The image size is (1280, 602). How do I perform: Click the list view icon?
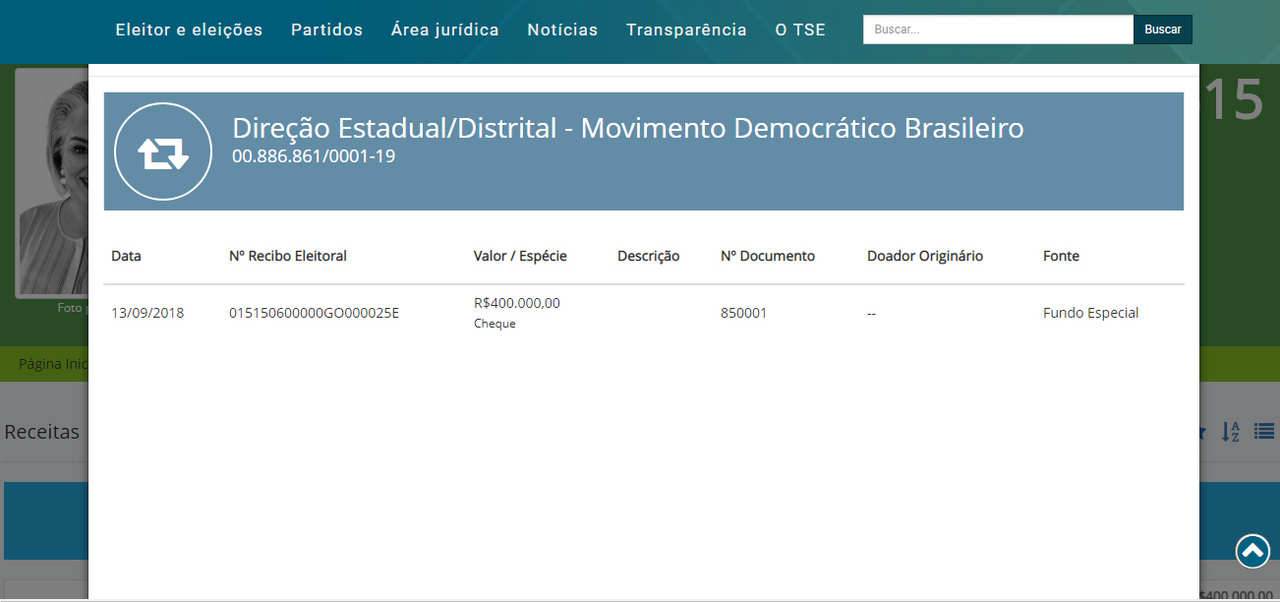click(x=1264, y=432)
